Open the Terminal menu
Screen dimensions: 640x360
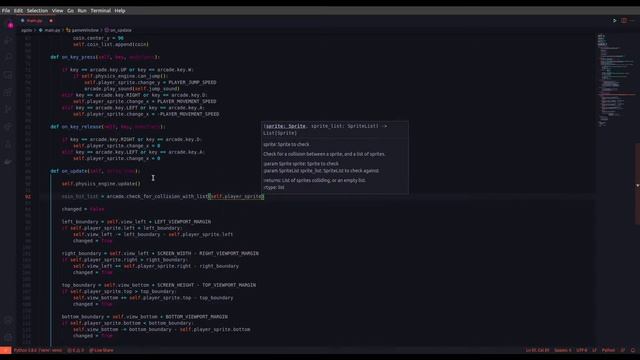(x=101, y=11)
